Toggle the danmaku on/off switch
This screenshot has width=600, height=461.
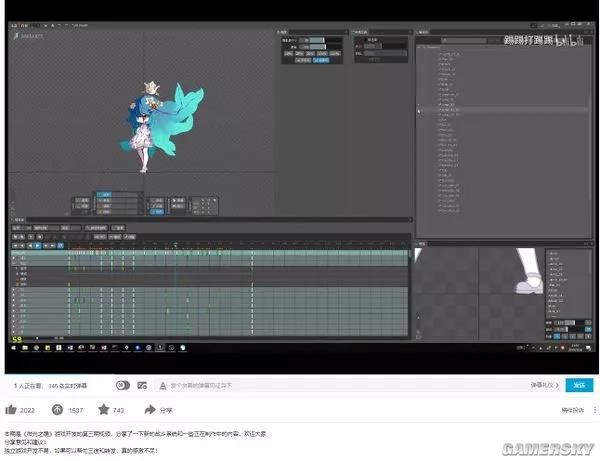[x=123, y=385]
